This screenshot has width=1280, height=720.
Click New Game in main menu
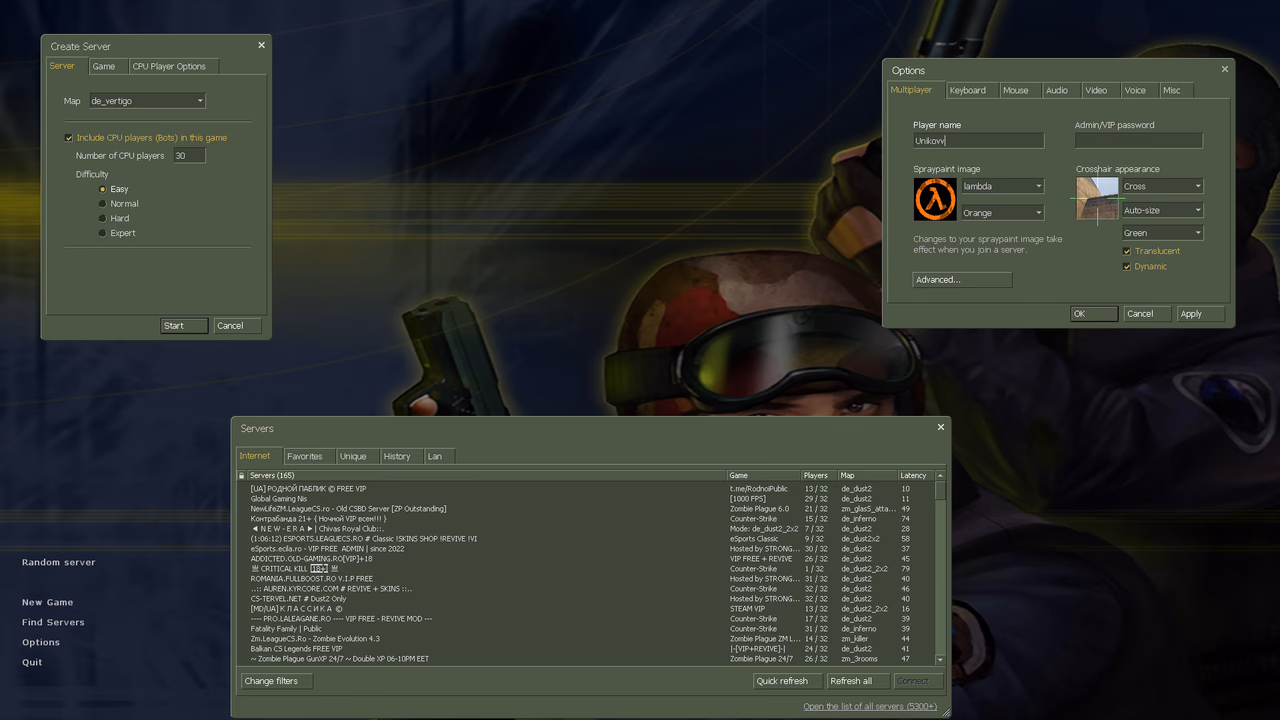tap(48, 603)
